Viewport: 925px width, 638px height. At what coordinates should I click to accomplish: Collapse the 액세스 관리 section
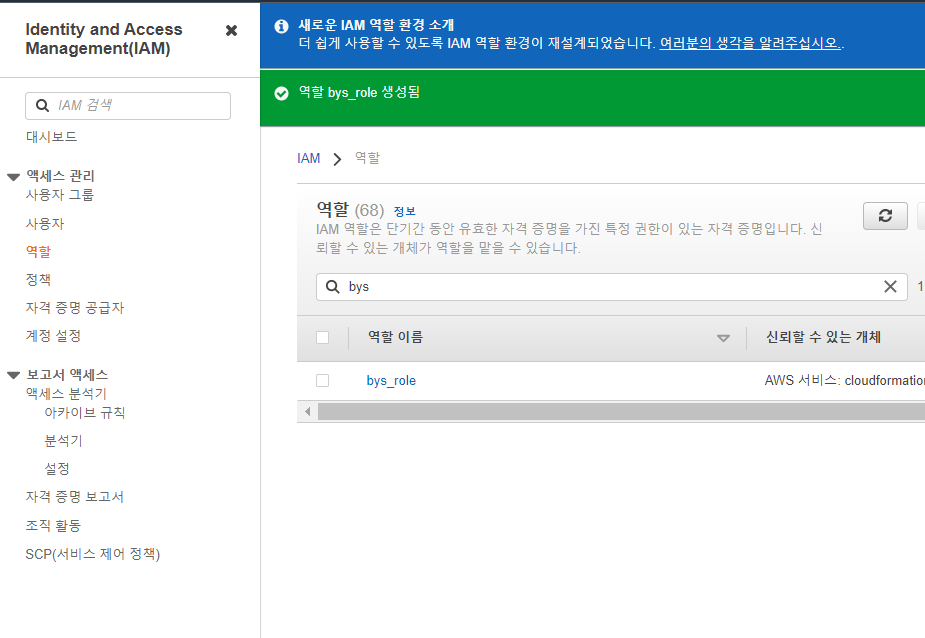pyautogui.click(x=13, y=177)
